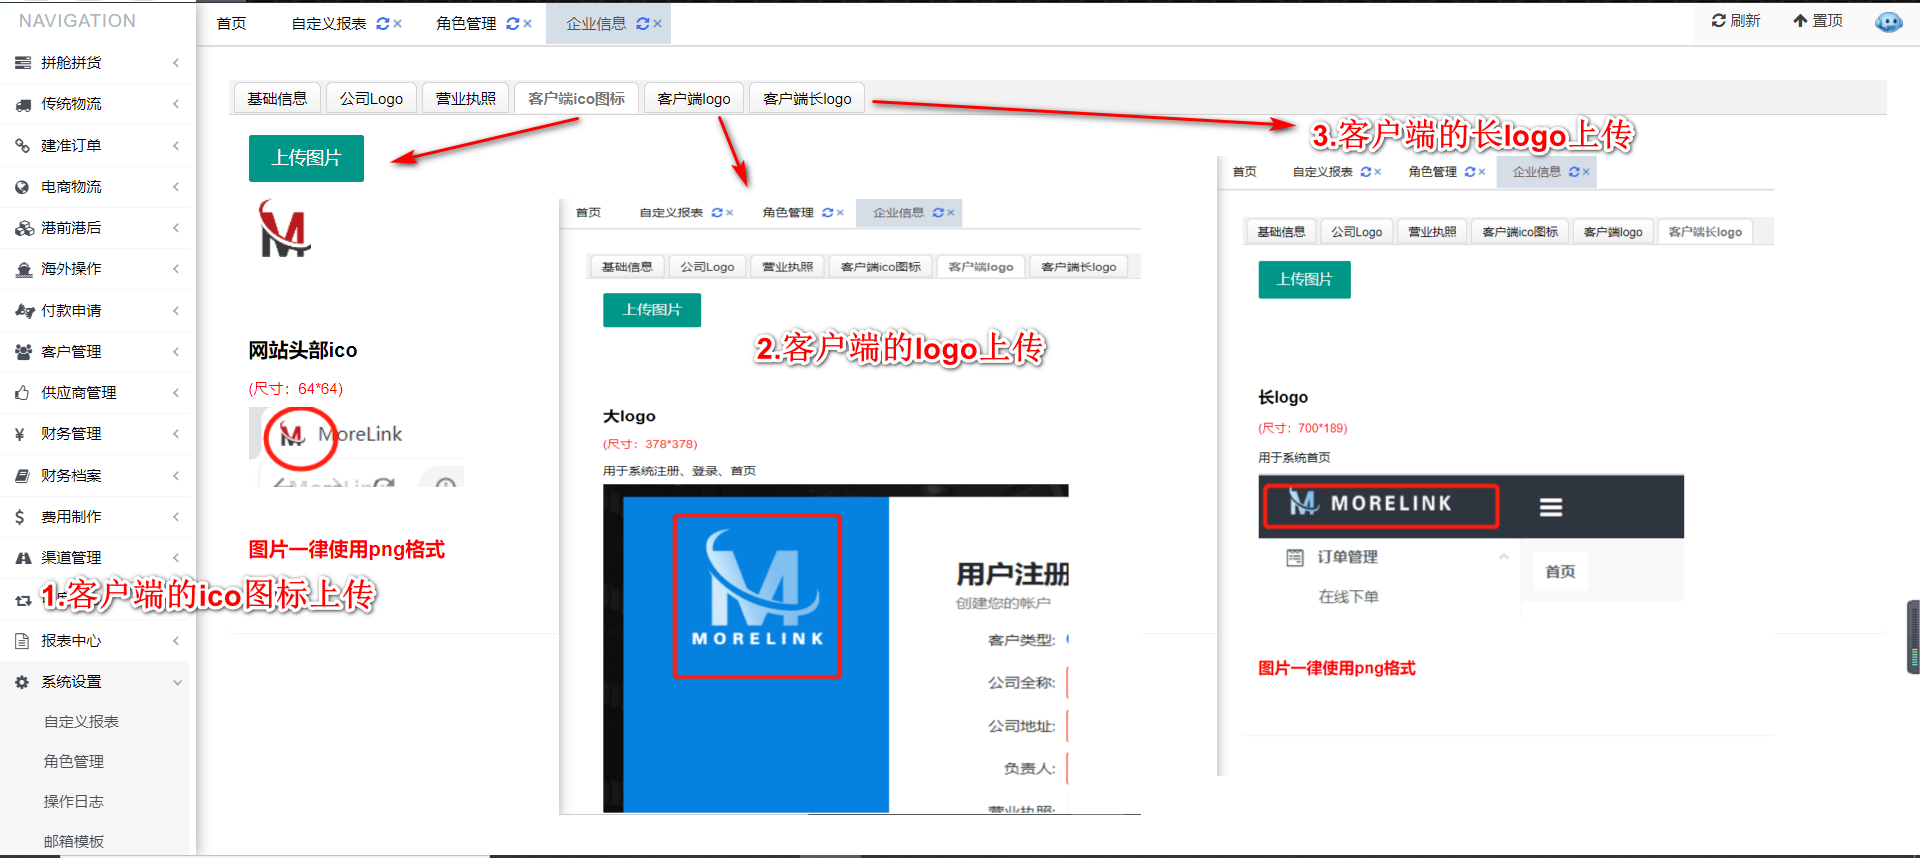Viewport: 1920px width, 858px height.
Task: Click the globe icon for 电商物流
Action: pyautogui.click(x=23, y=187)
